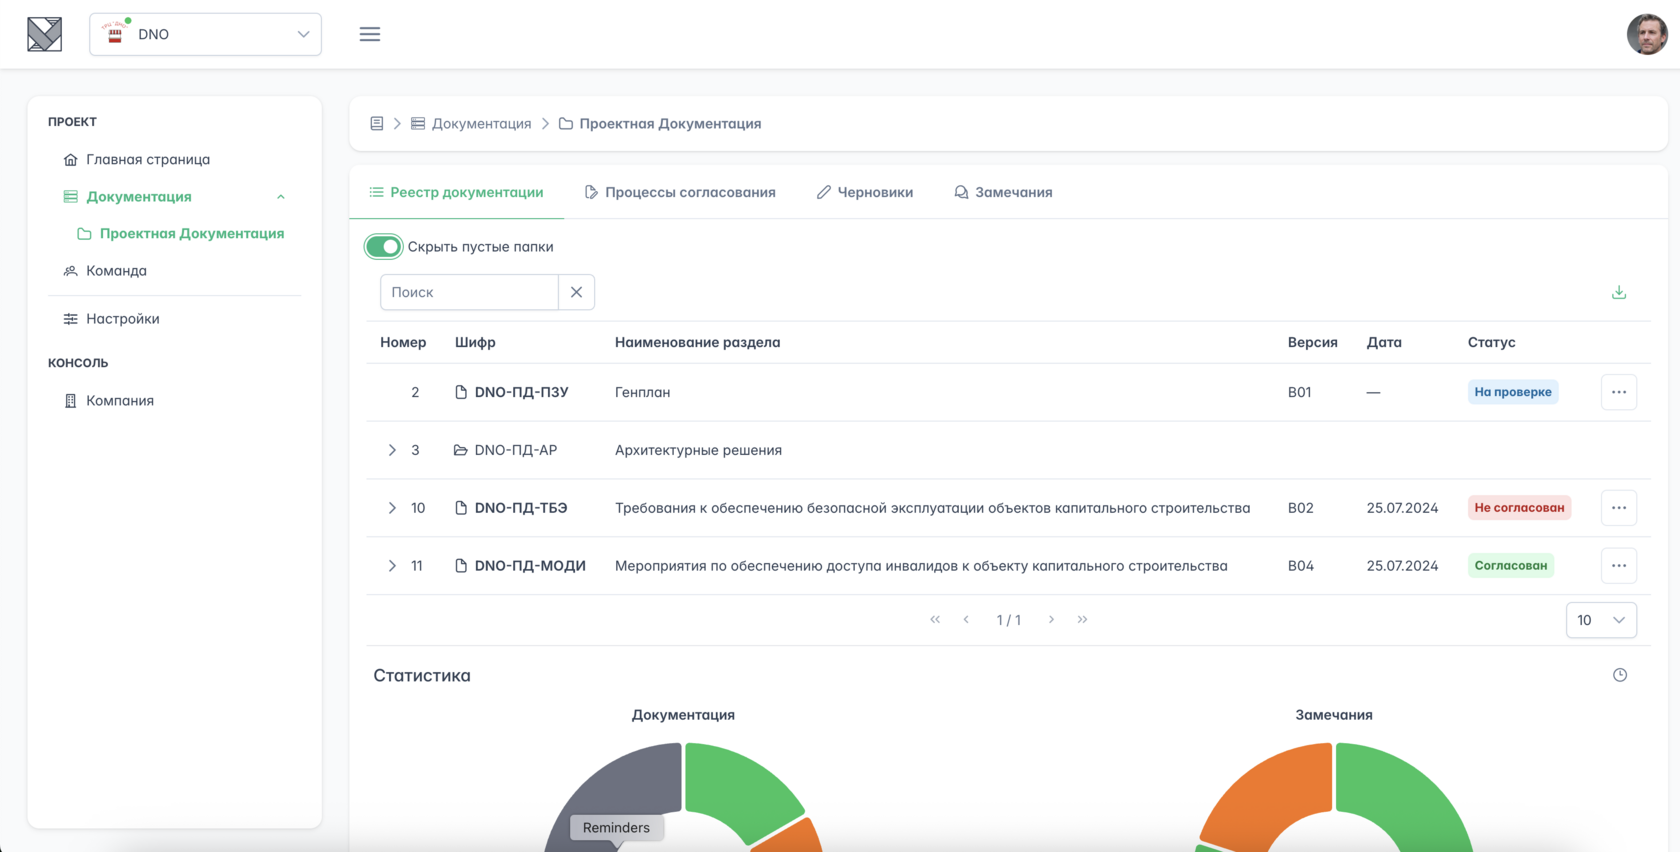Clear the search field with X button
This screenshot has width=1680, height=852.
coord(576,292)
